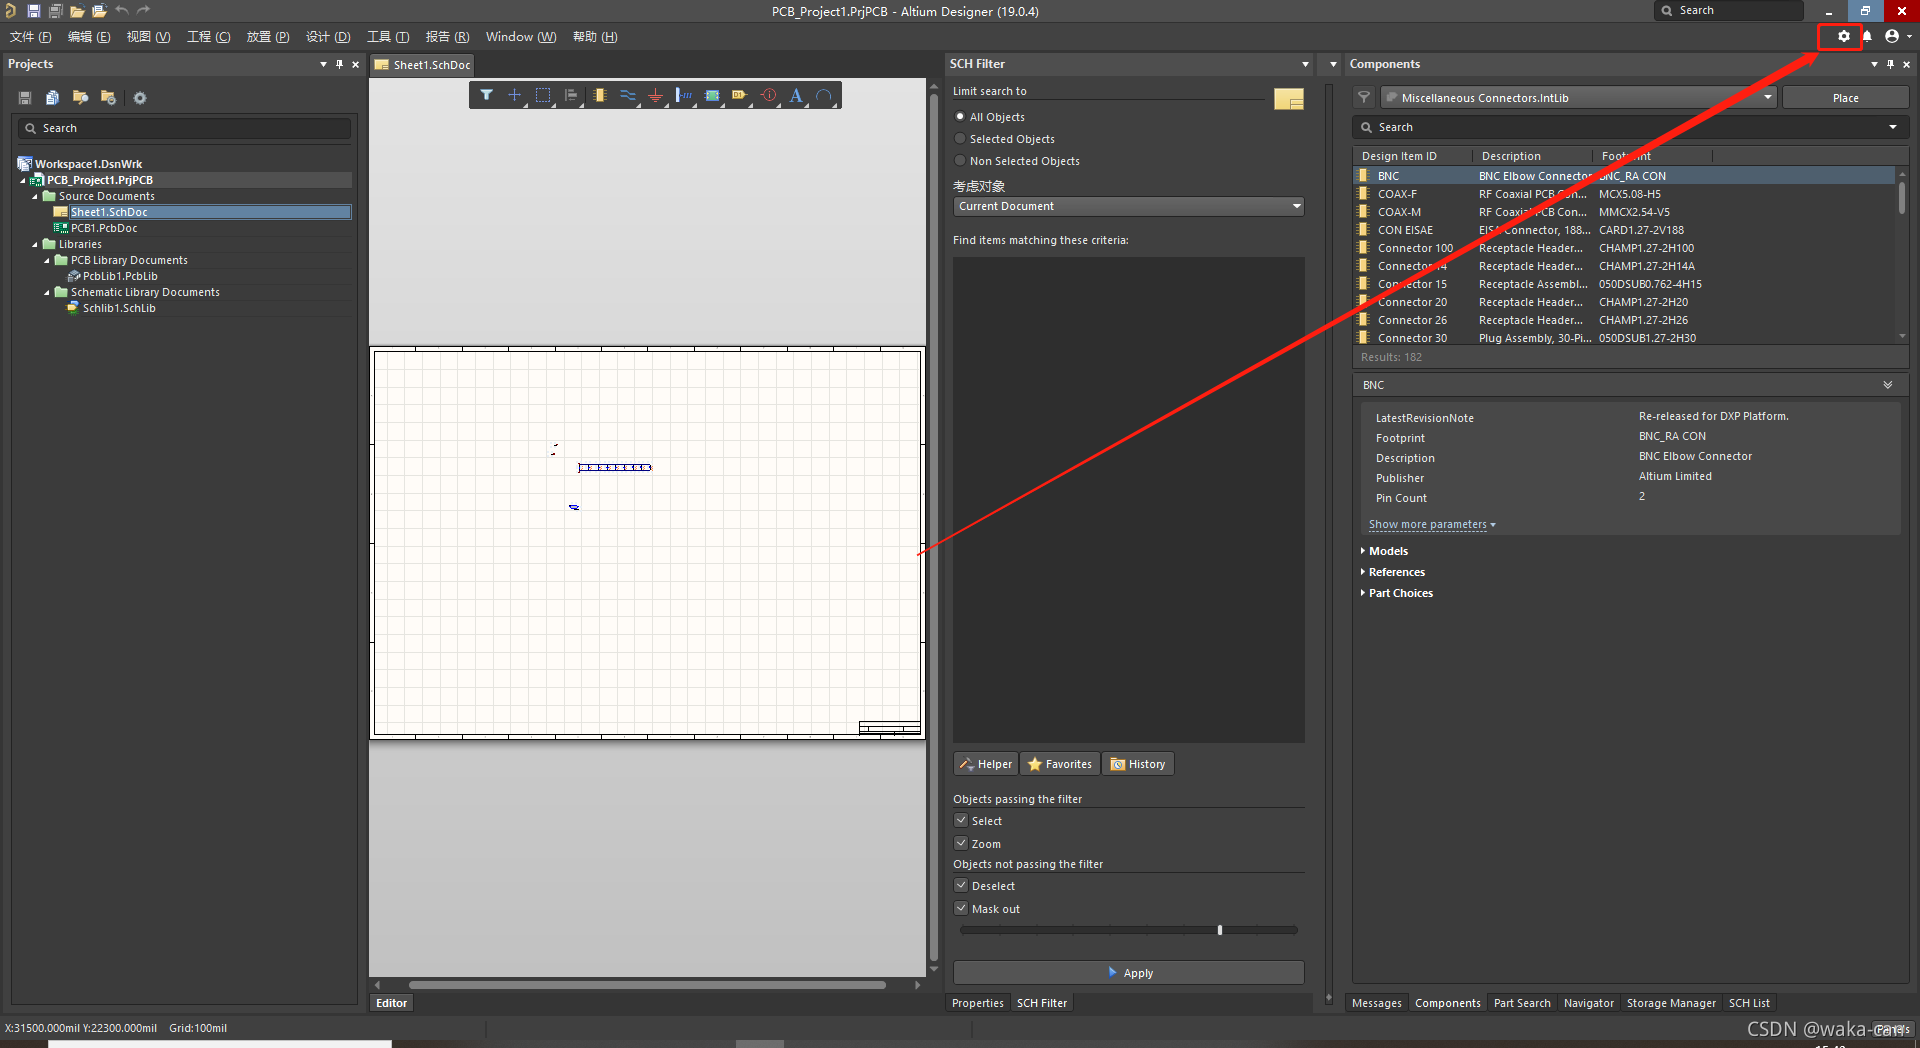Select the red directive info tool
1920x1048 pixels.
pyautogui.click(x=768, y=95)
